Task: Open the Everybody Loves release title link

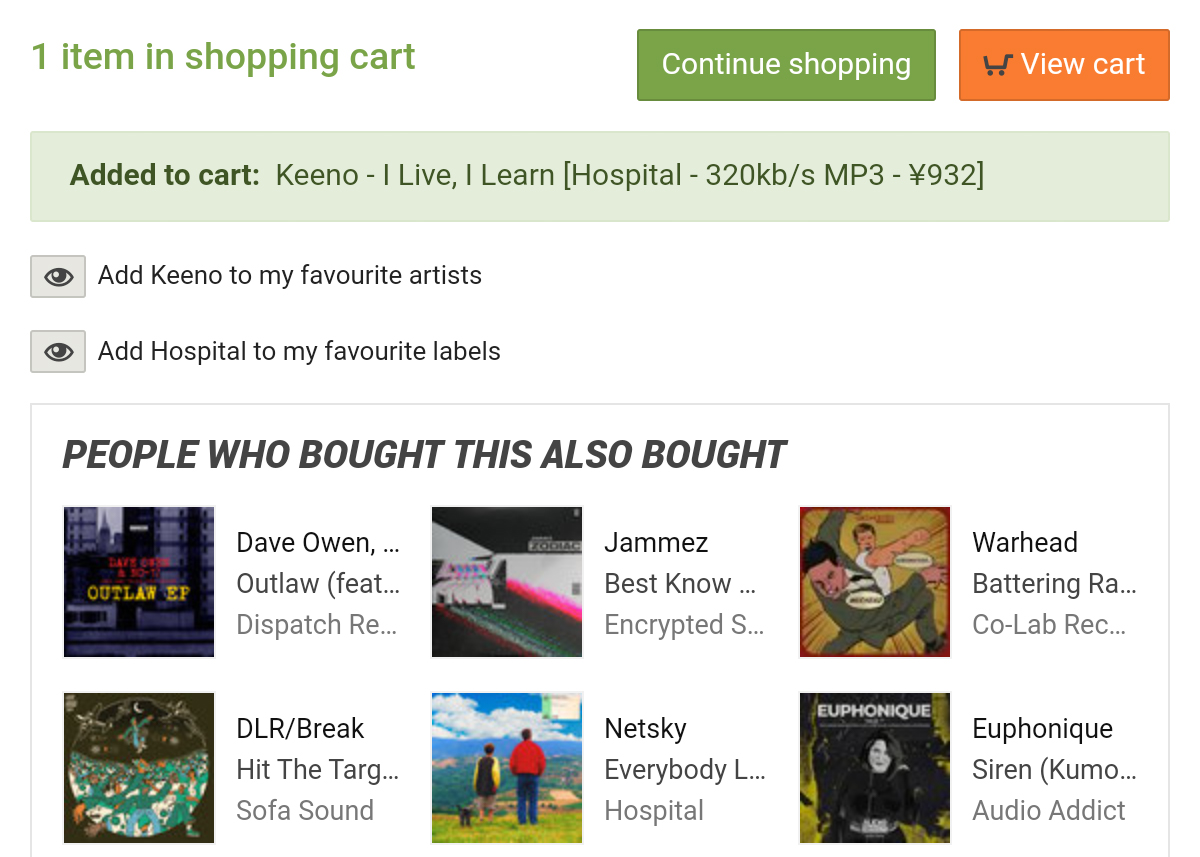Action: (685, 770)
